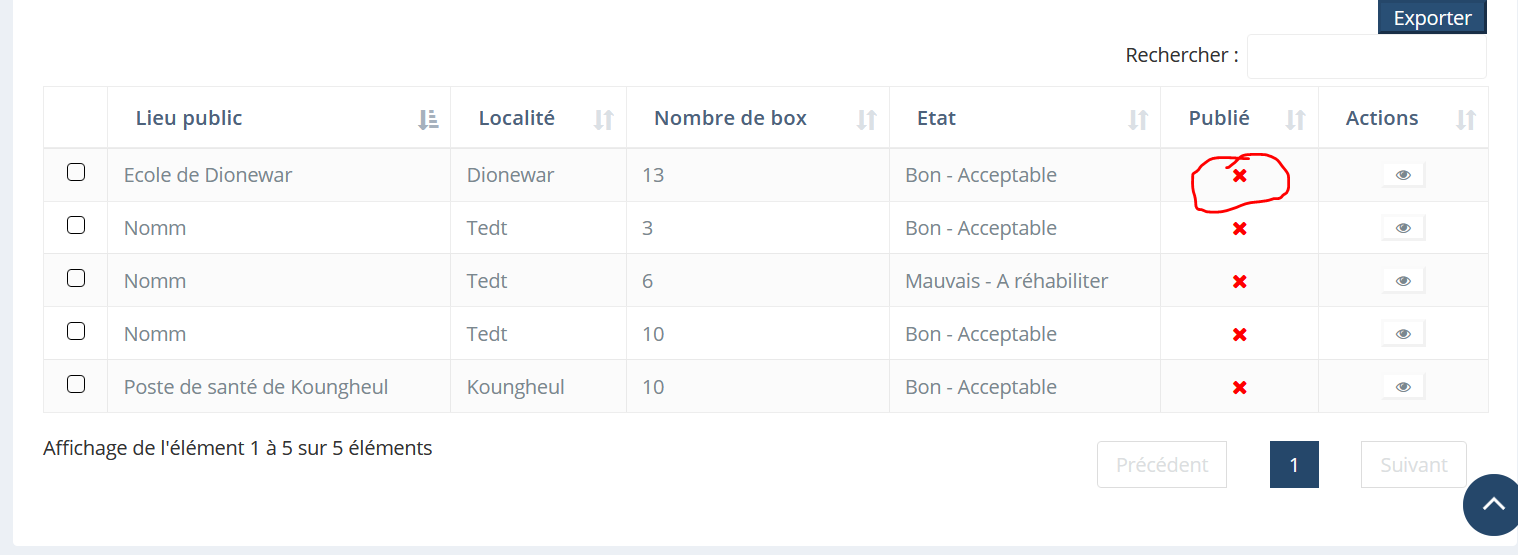Viewport: 1518px width, 555px height.
Task: Click the Exporter button
Action: [1432, 18]
